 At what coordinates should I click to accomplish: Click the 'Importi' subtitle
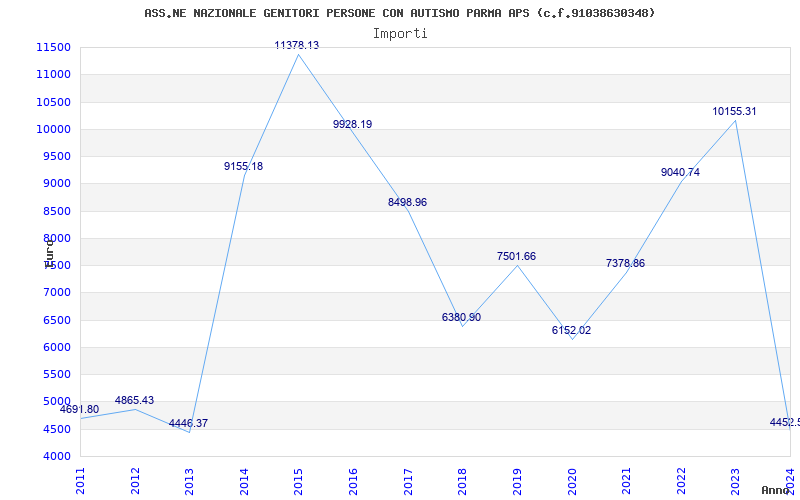[x=400, y=34]
